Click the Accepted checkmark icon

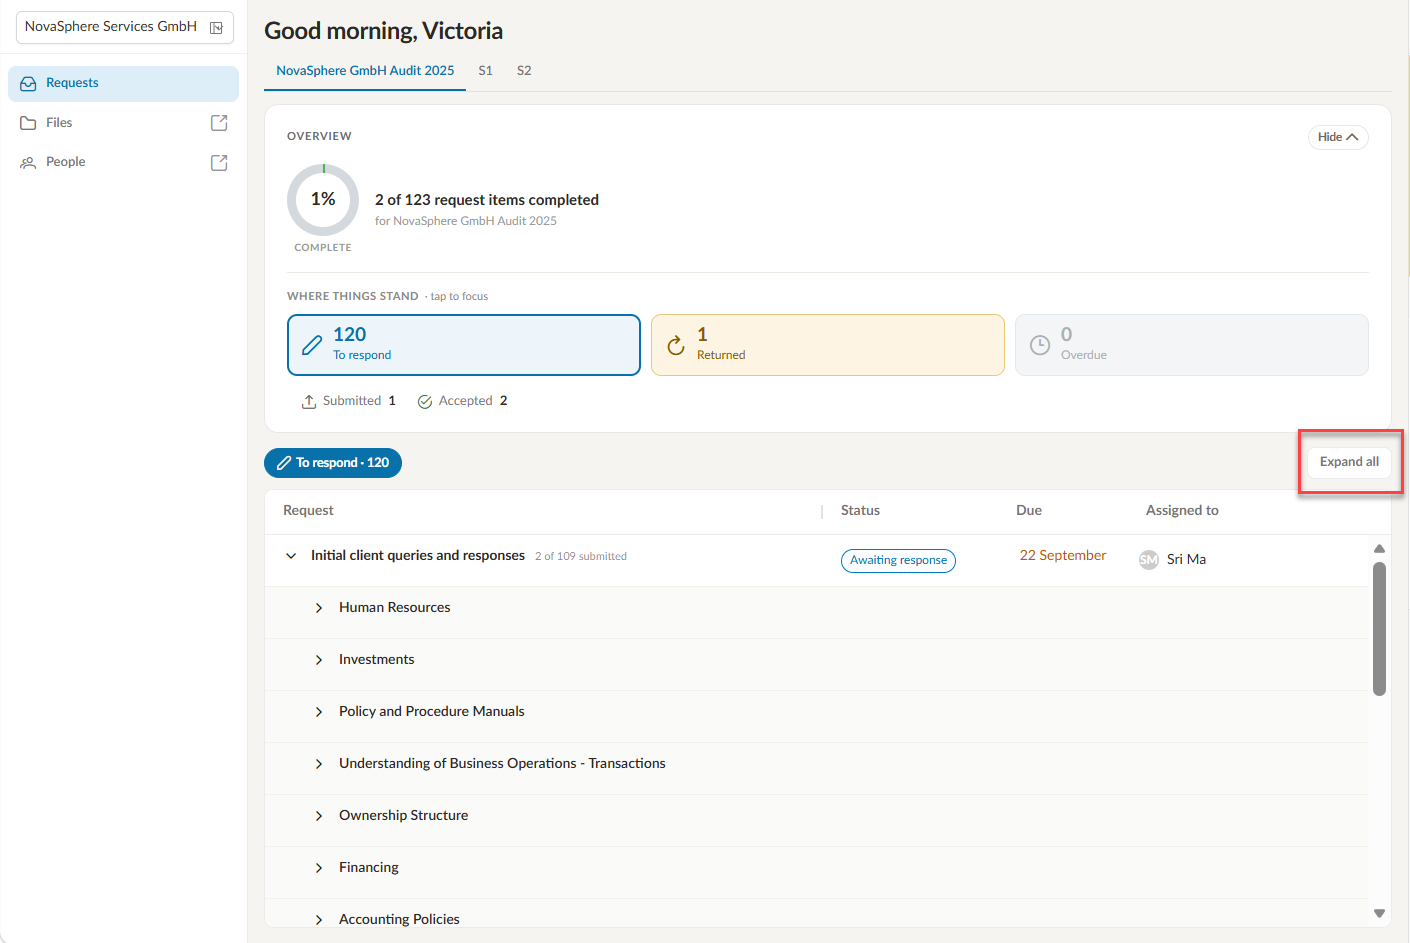click(x=425, y=401)
